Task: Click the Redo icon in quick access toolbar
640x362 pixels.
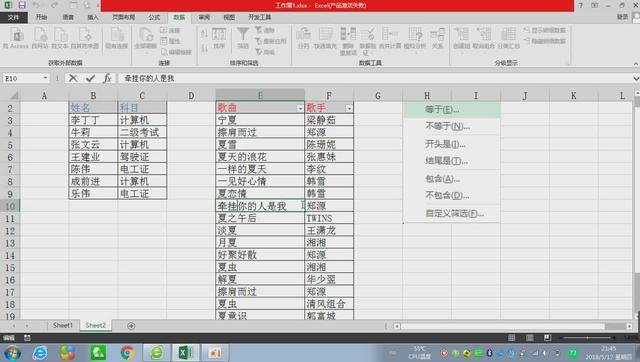Action: [54, 5]
